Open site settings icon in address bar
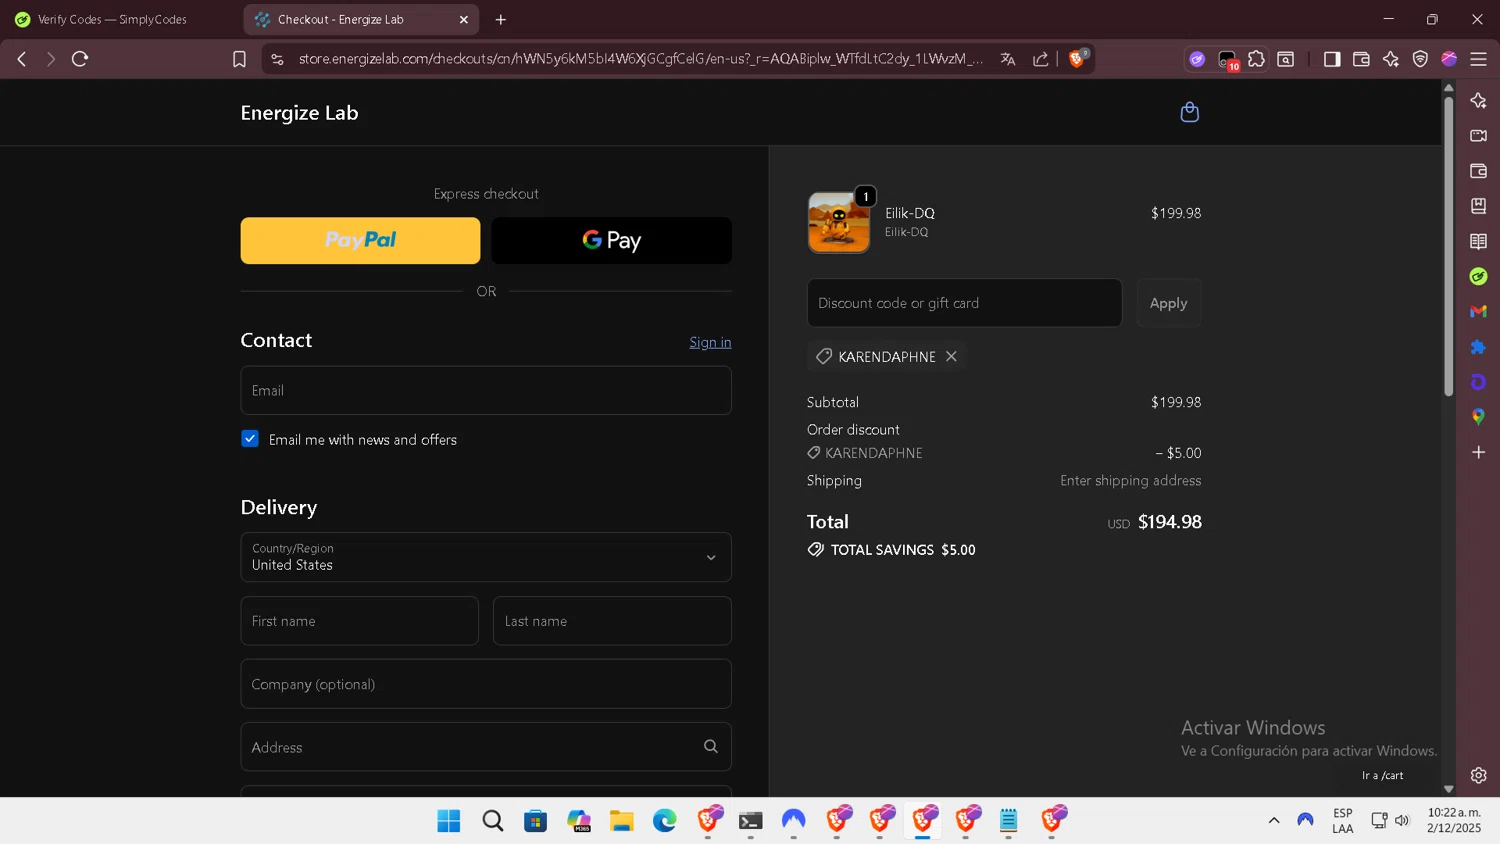This screenshot has height=844, width=1500. 278,59
